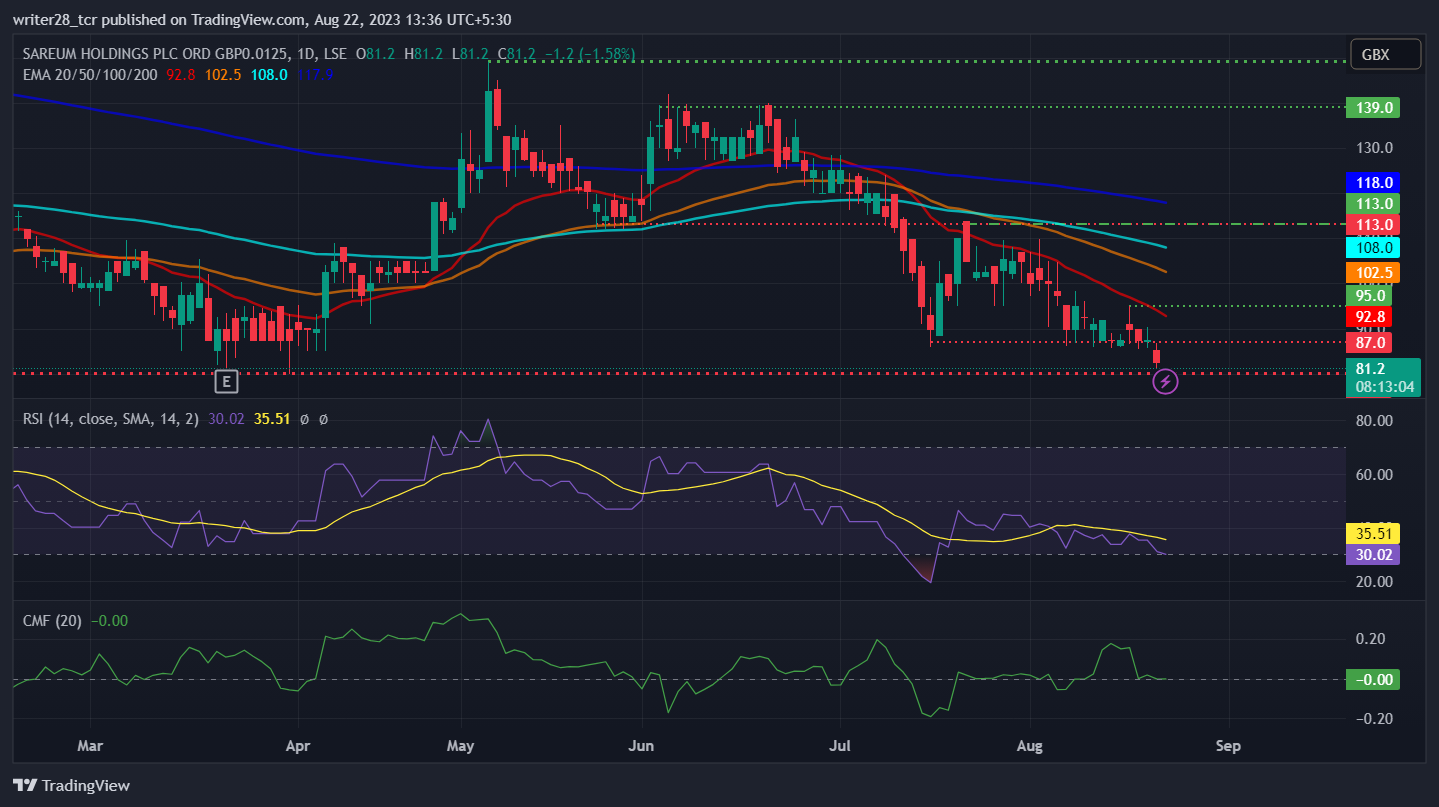This screenshot has height=807, width=1439.
Task: Click the 'Jul' label on time axis
Action: (840, 745)
